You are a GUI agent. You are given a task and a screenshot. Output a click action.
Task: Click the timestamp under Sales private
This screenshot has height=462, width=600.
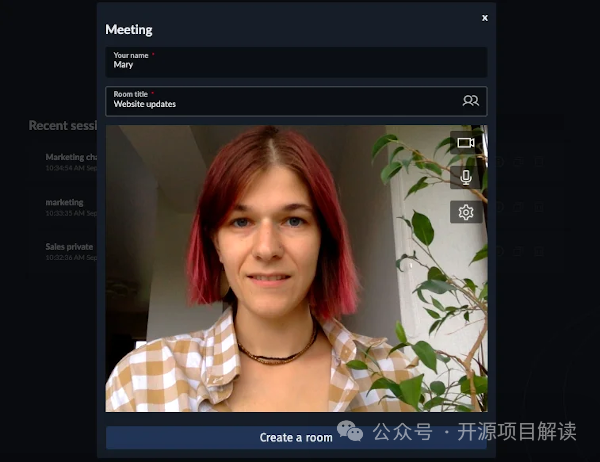pyautogui.click(x=71, y=257)
